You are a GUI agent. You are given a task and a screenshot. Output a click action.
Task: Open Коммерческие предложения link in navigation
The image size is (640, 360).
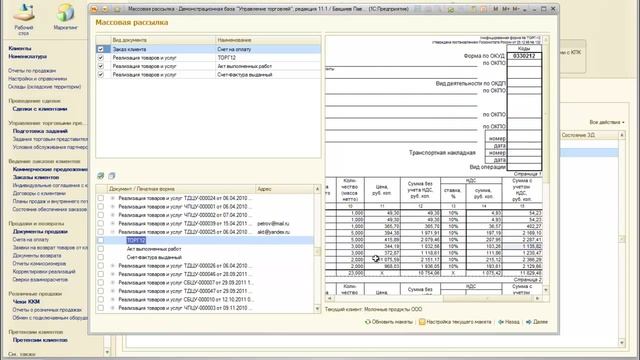click(50, 169)
